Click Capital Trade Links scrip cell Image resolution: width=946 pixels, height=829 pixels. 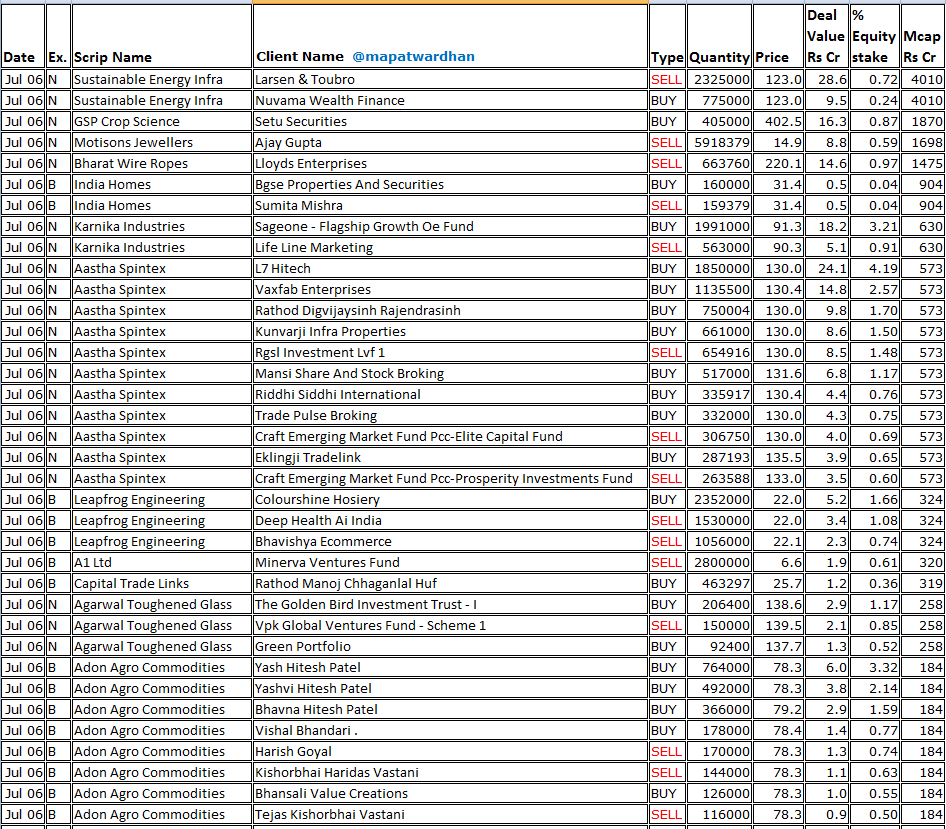(162, 583)
